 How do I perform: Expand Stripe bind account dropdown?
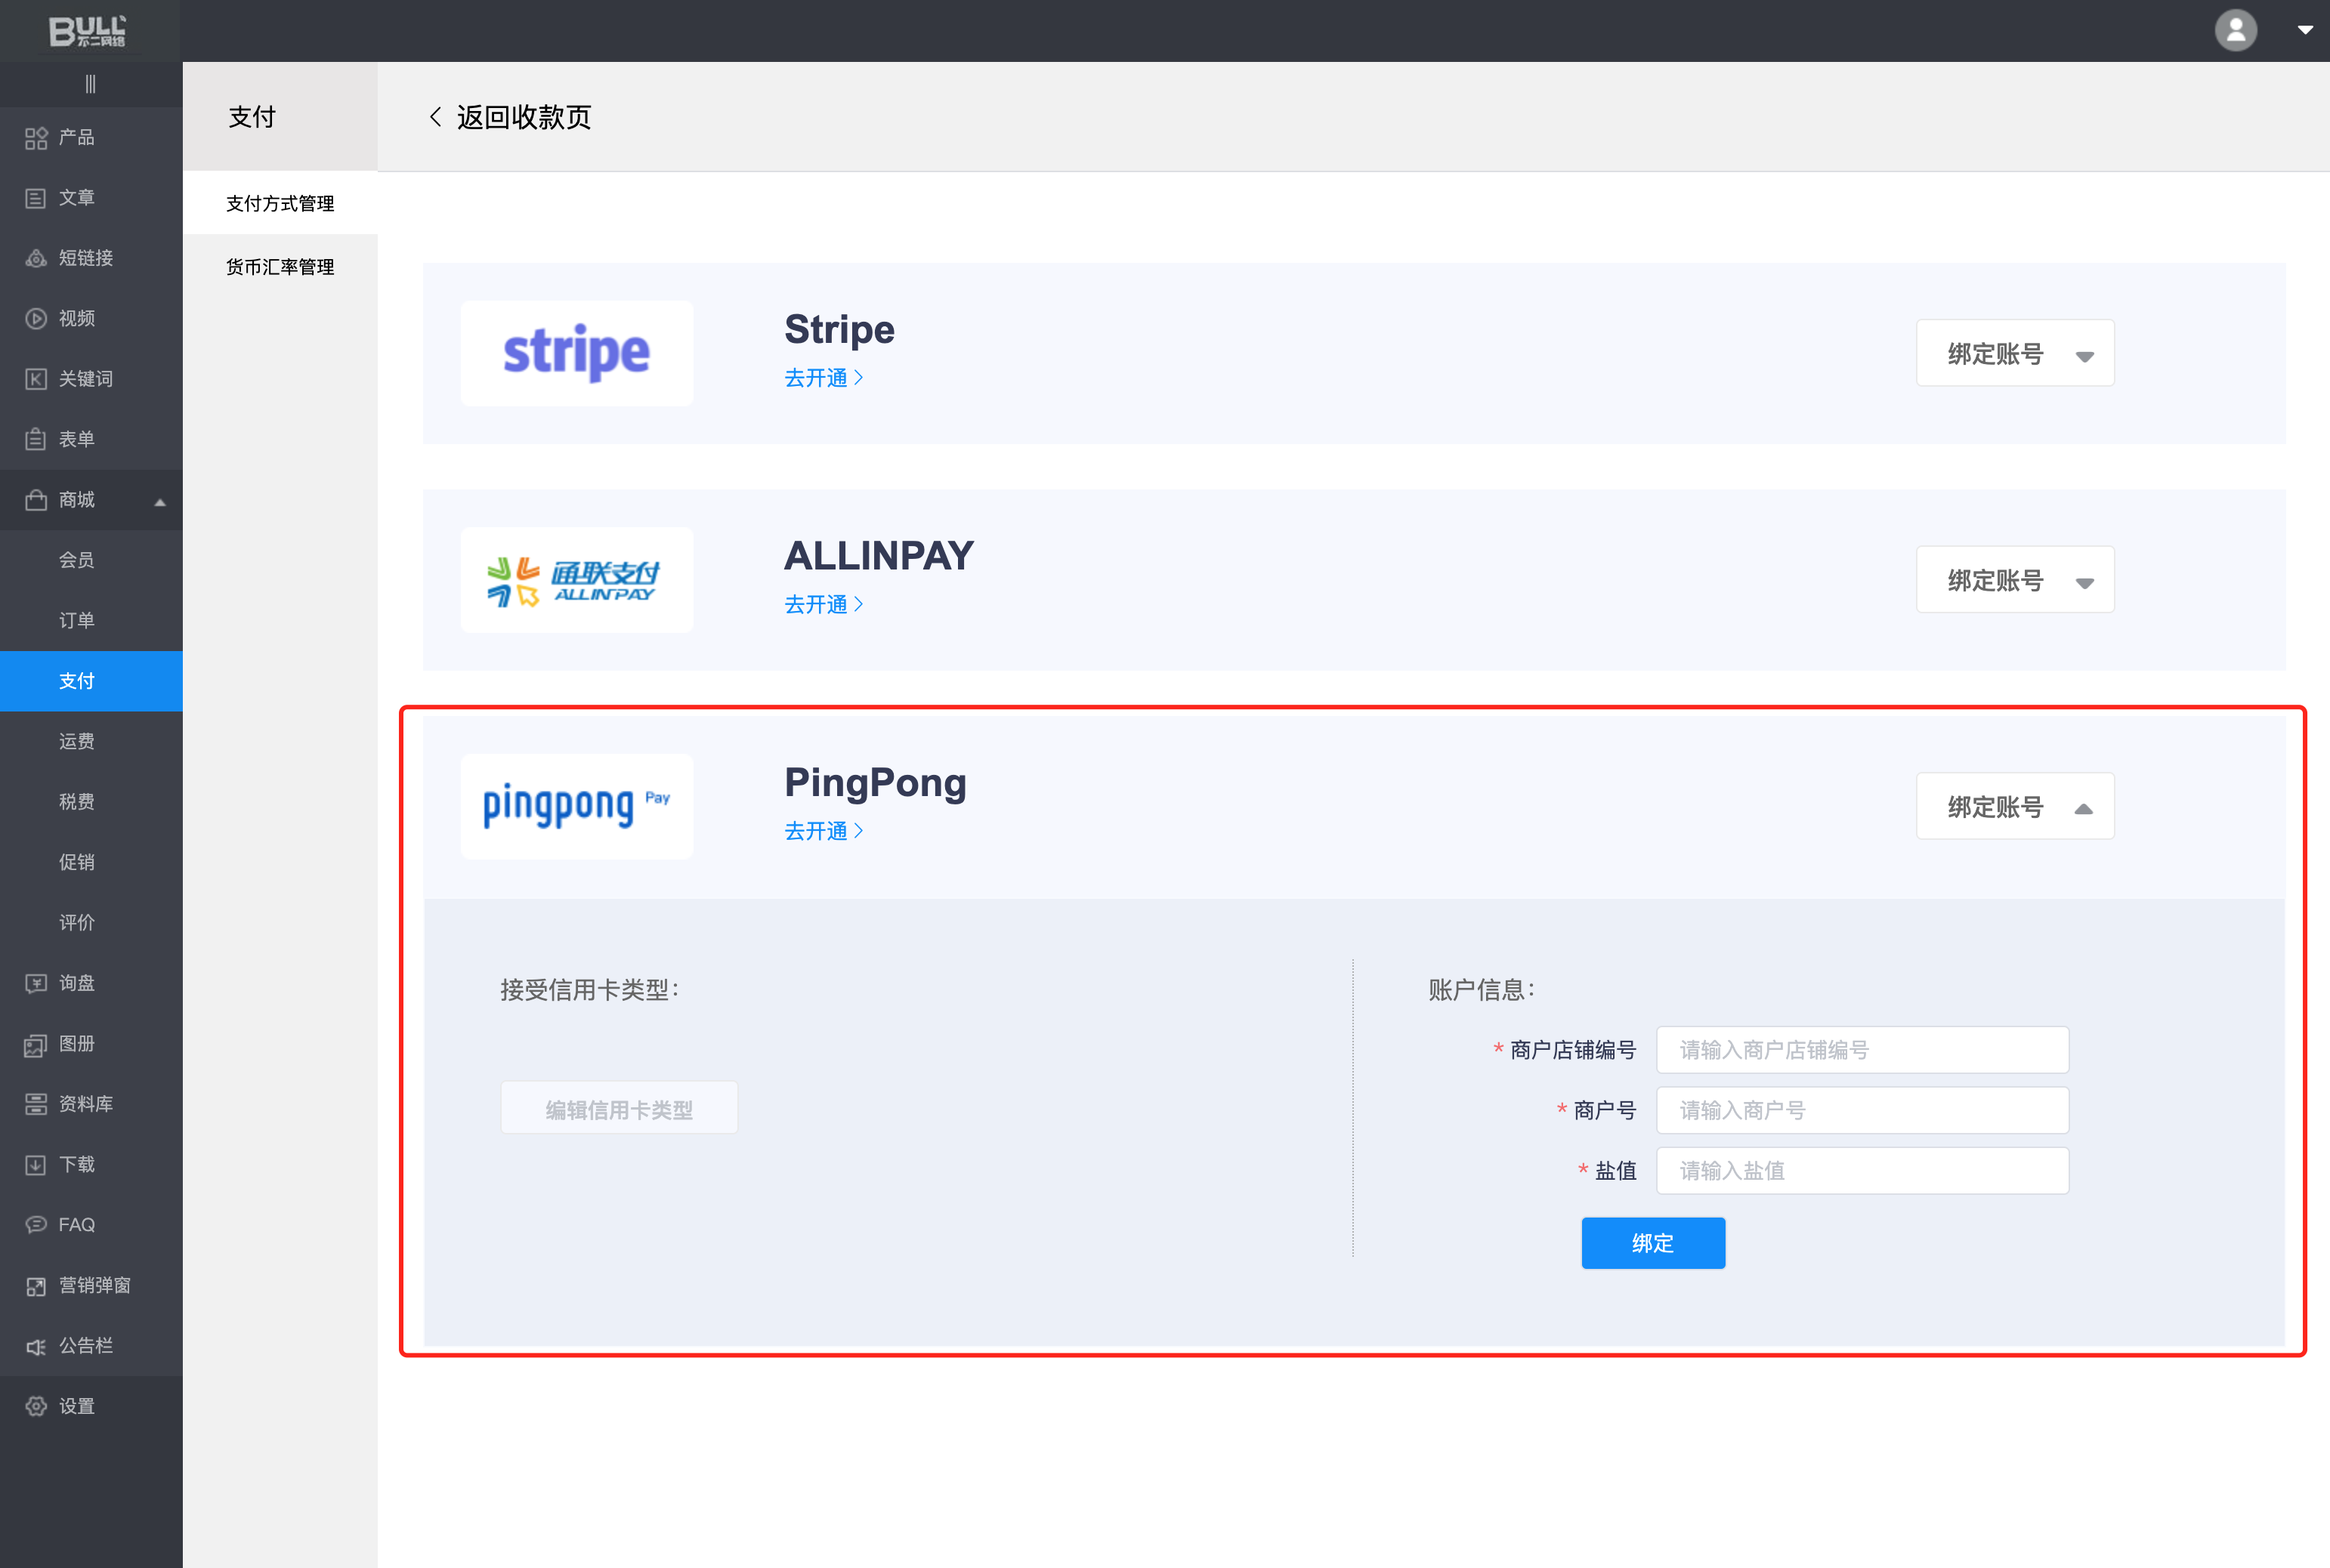point(2014,353)
